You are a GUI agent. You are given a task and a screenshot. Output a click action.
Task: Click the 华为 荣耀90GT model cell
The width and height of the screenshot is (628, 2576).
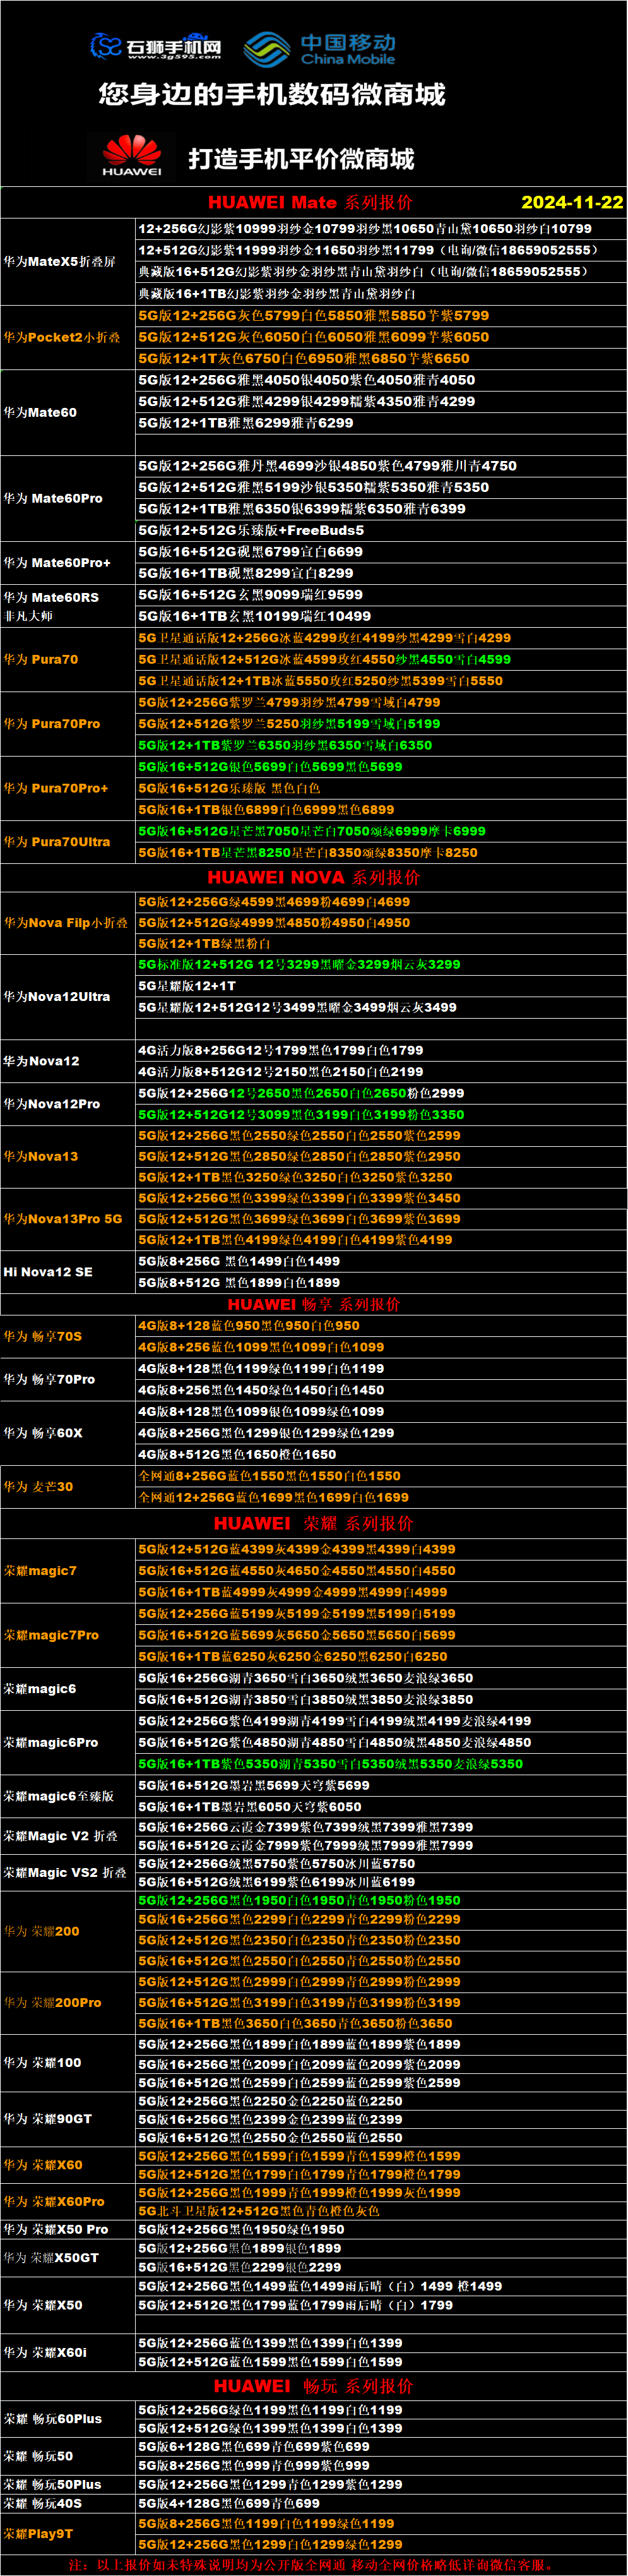(67, 2118)
